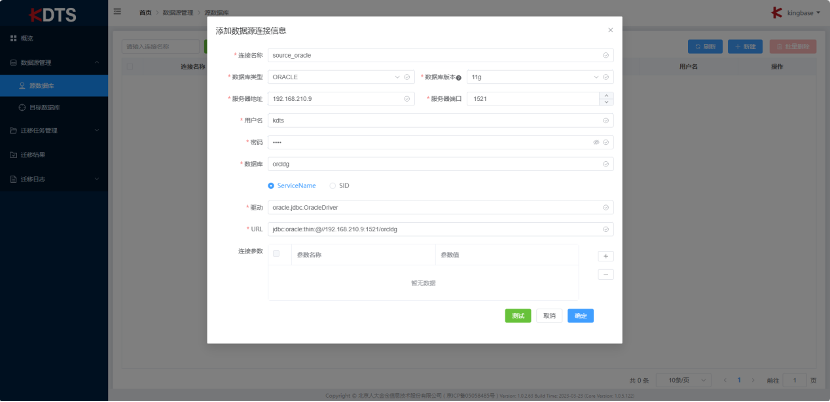Click the 迁移结果 sidebar icon
The height and width of the screenshot is (402, 830).
coord(13,155)
